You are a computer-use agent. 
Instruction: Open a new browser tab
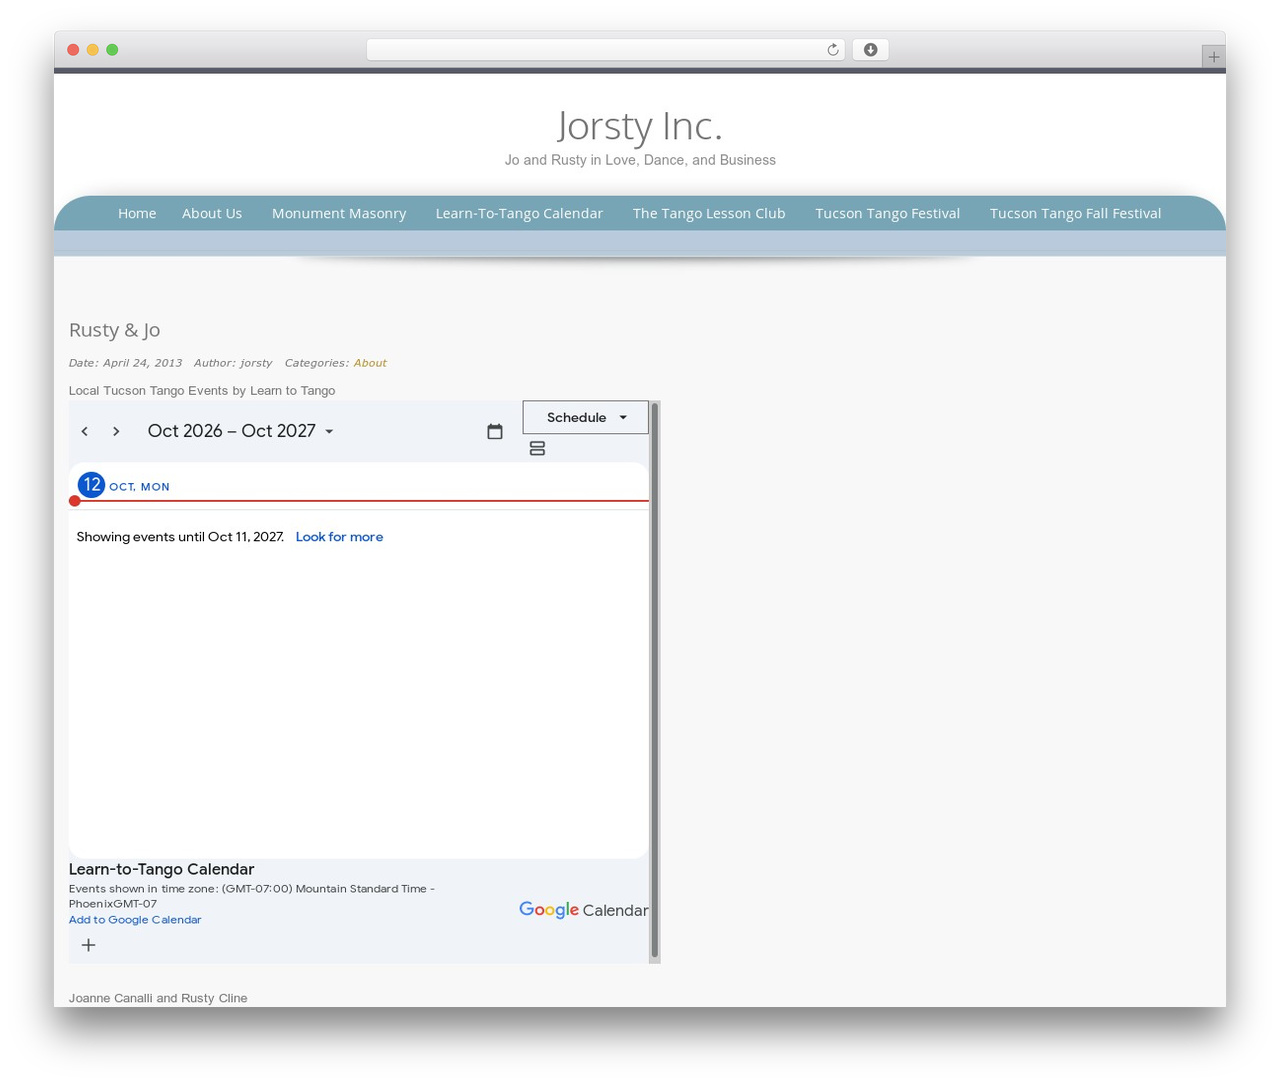(x=1213, y=57)
